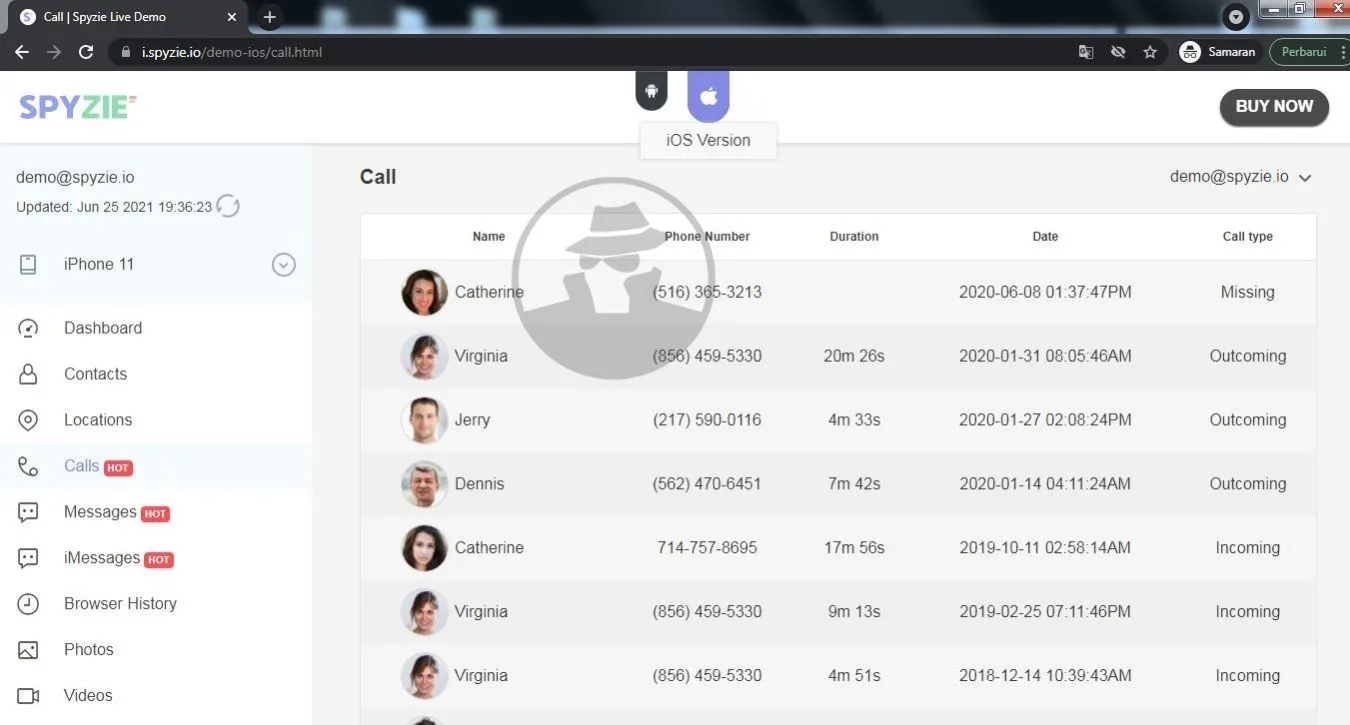Open the Browser History menu item
1350x725 pixels.
click(120, 604)
